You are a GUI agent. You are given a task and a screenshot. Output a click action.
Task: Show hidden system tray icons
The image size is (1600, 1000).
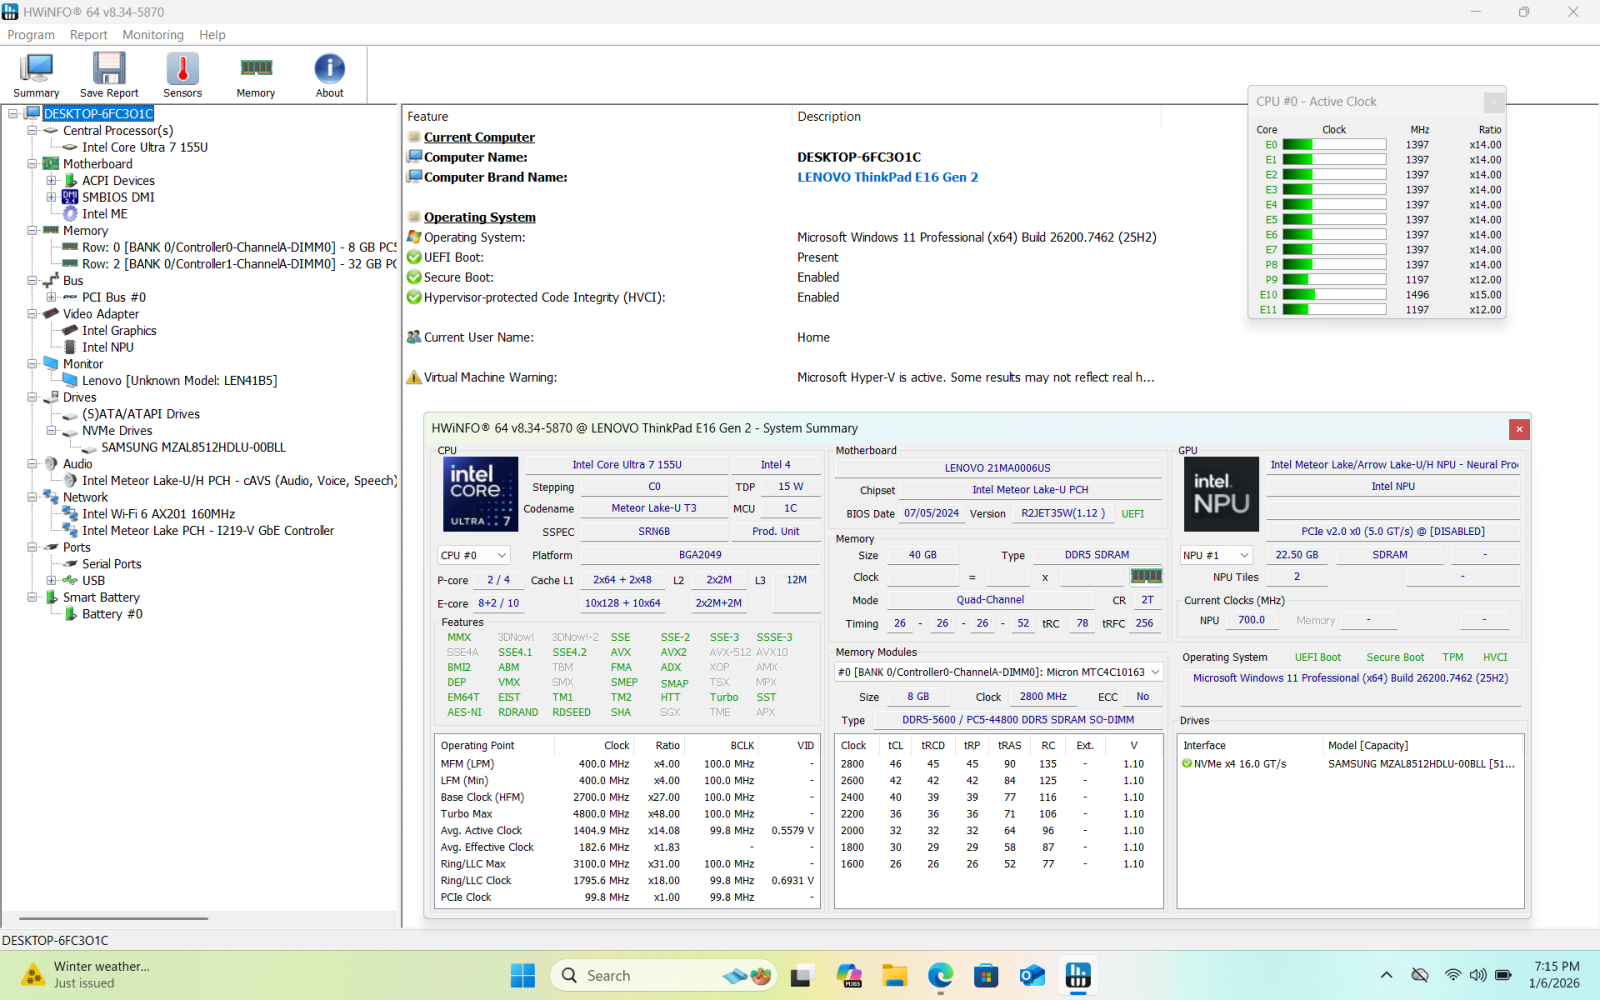pos(1386,975)
